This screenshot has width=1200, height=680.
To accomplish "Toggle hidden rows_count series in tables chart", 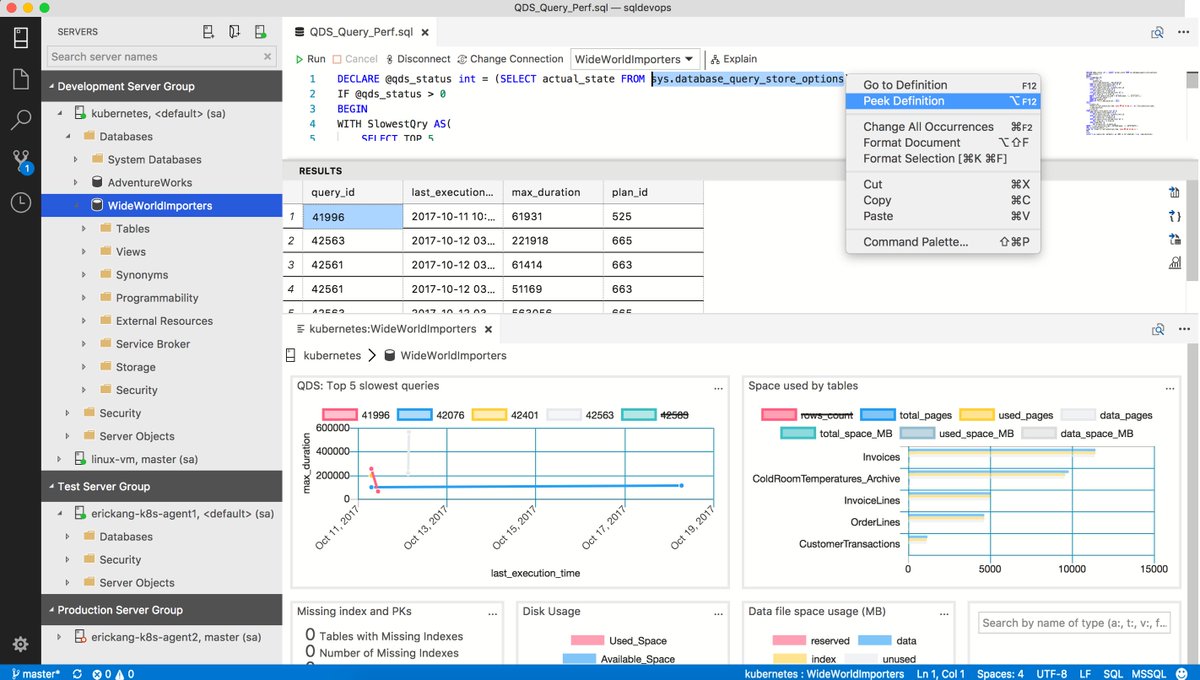I will tap(807, 415).
